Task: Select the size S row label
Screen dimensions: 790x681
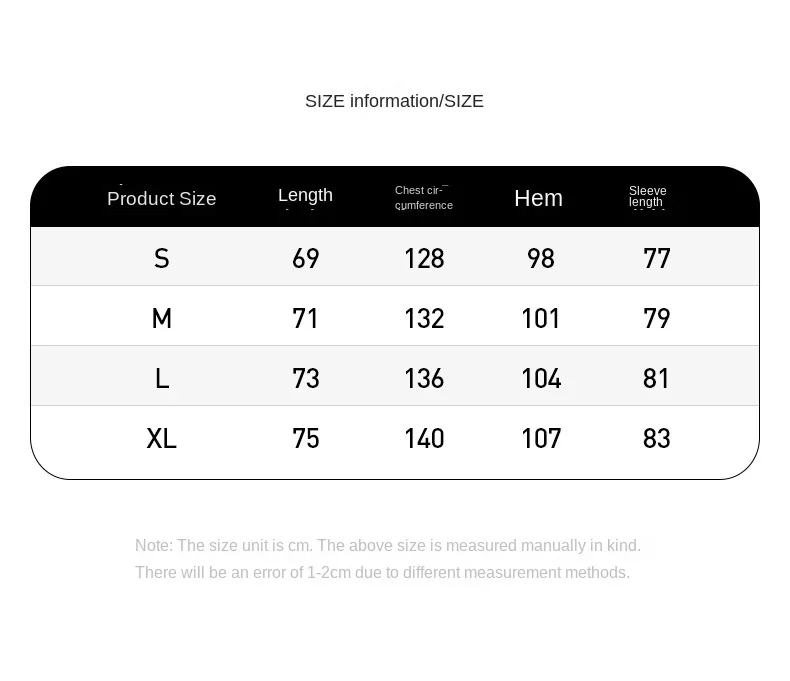Action: pos(162,258)
